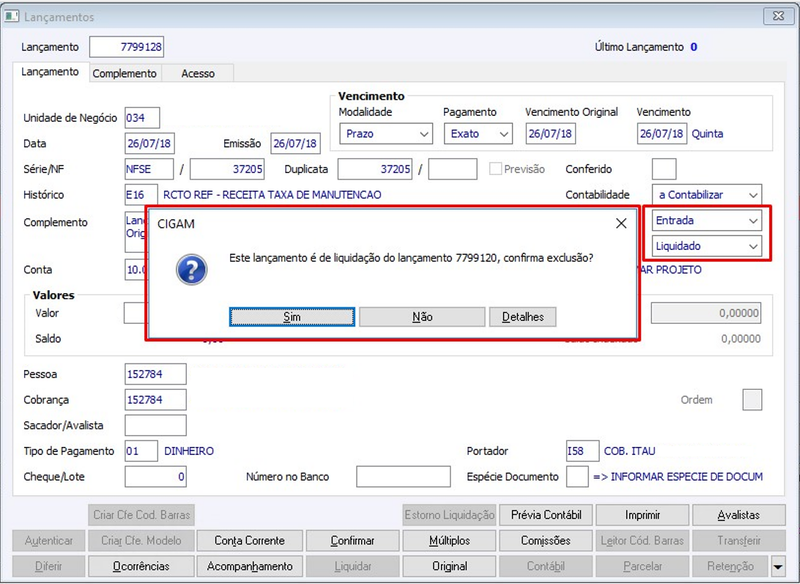Confirm exclusion with Sim button
The height and width of the screenshot is (584, 800).
[292, 317]
